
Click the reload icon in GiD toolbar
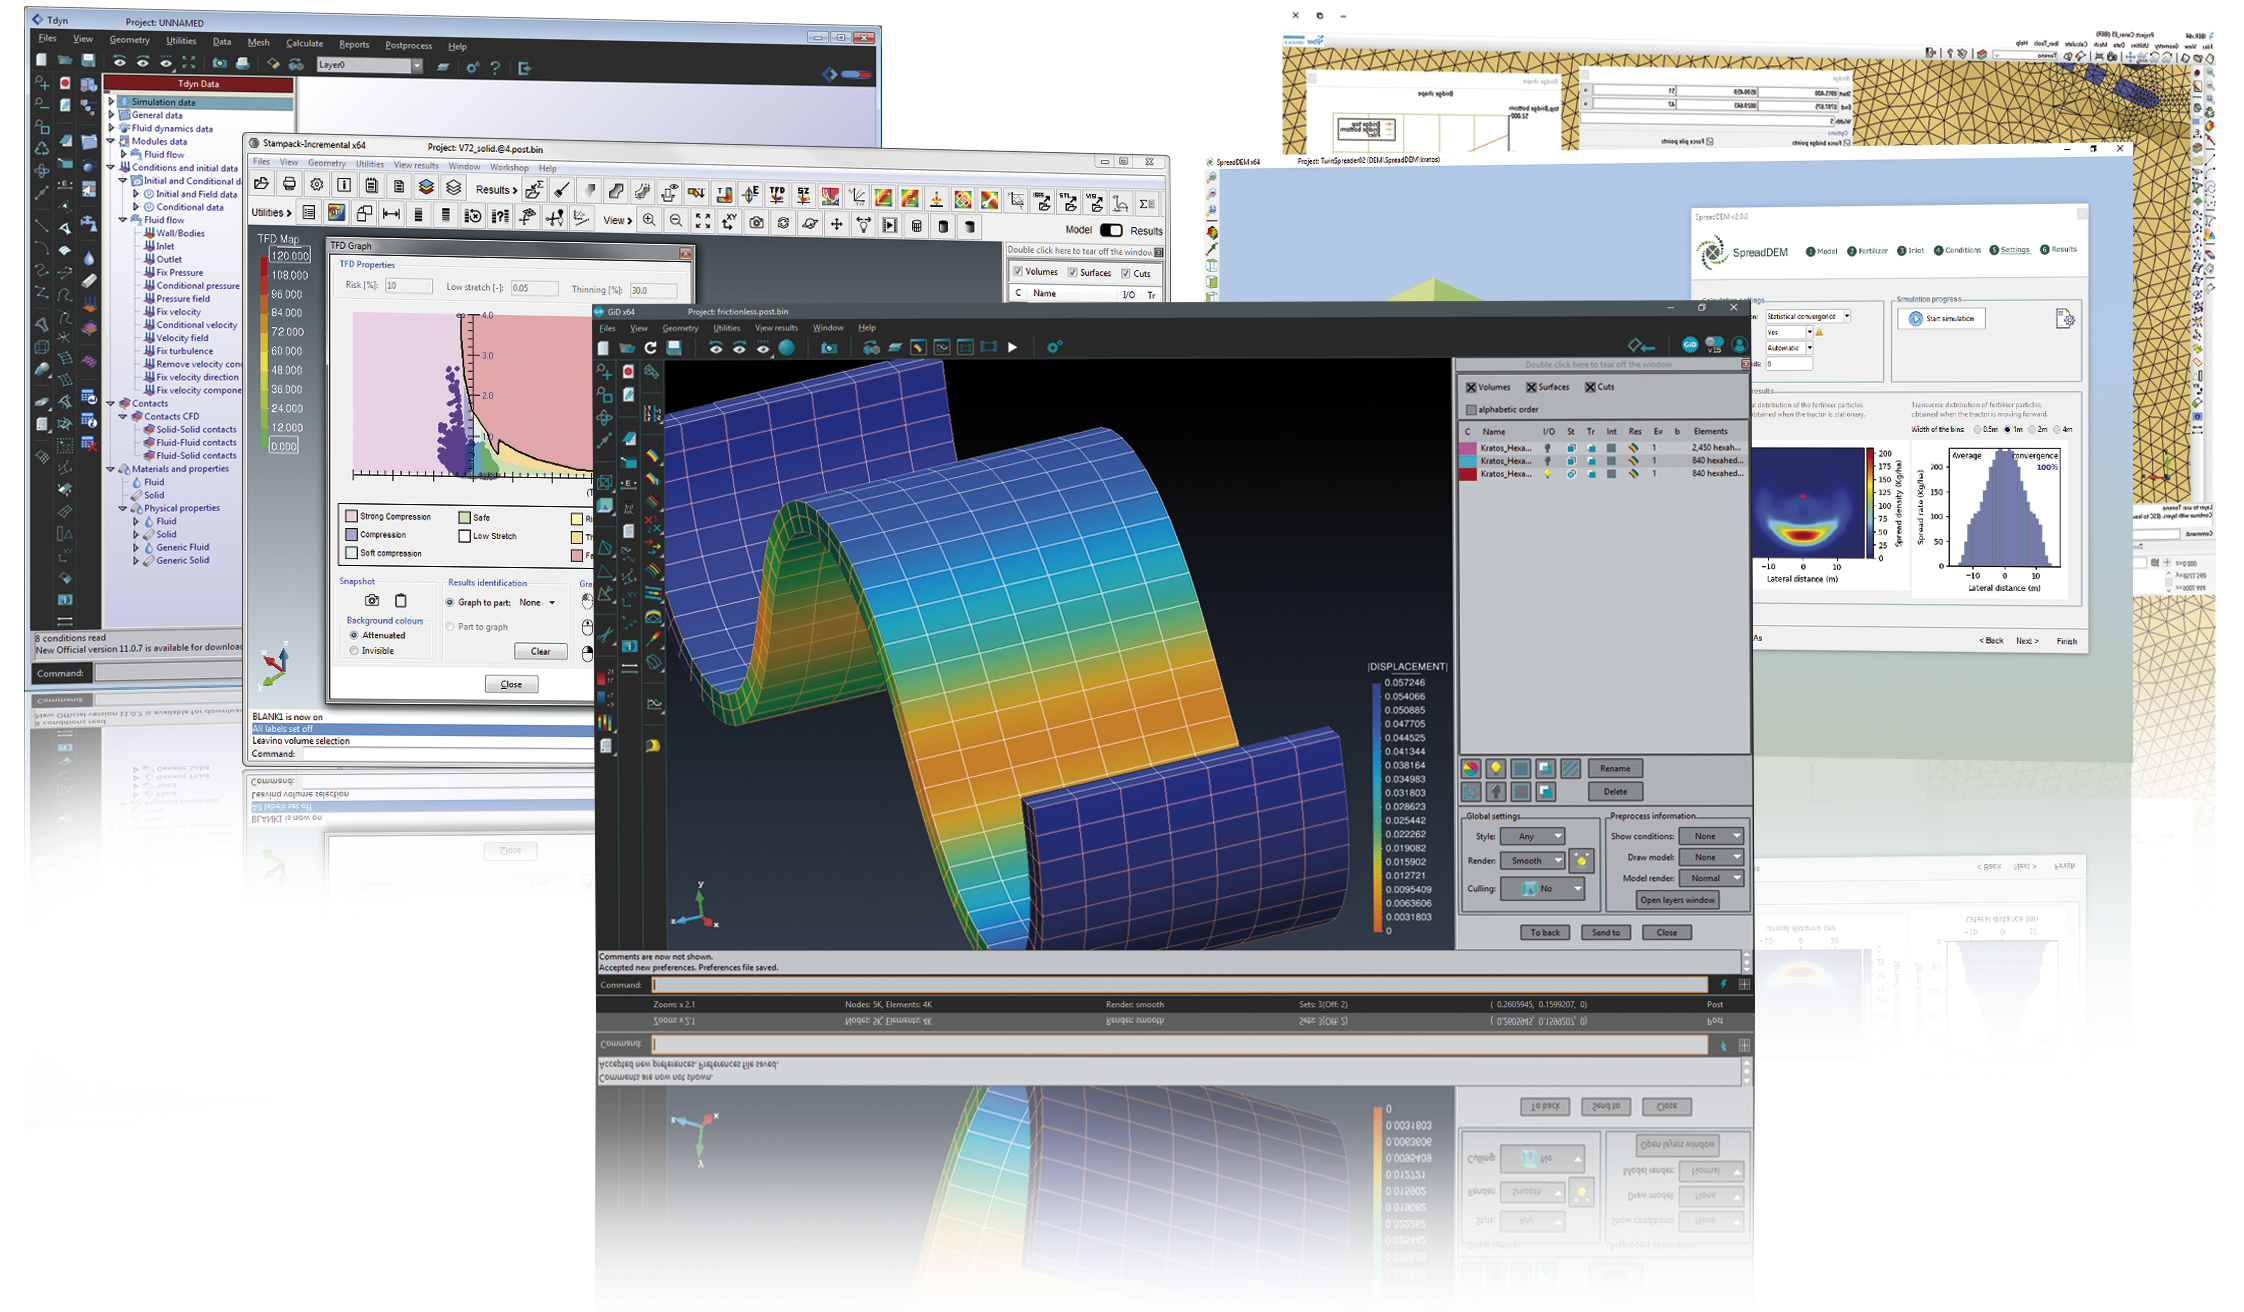pyautogui.click(x=650, y=348)
